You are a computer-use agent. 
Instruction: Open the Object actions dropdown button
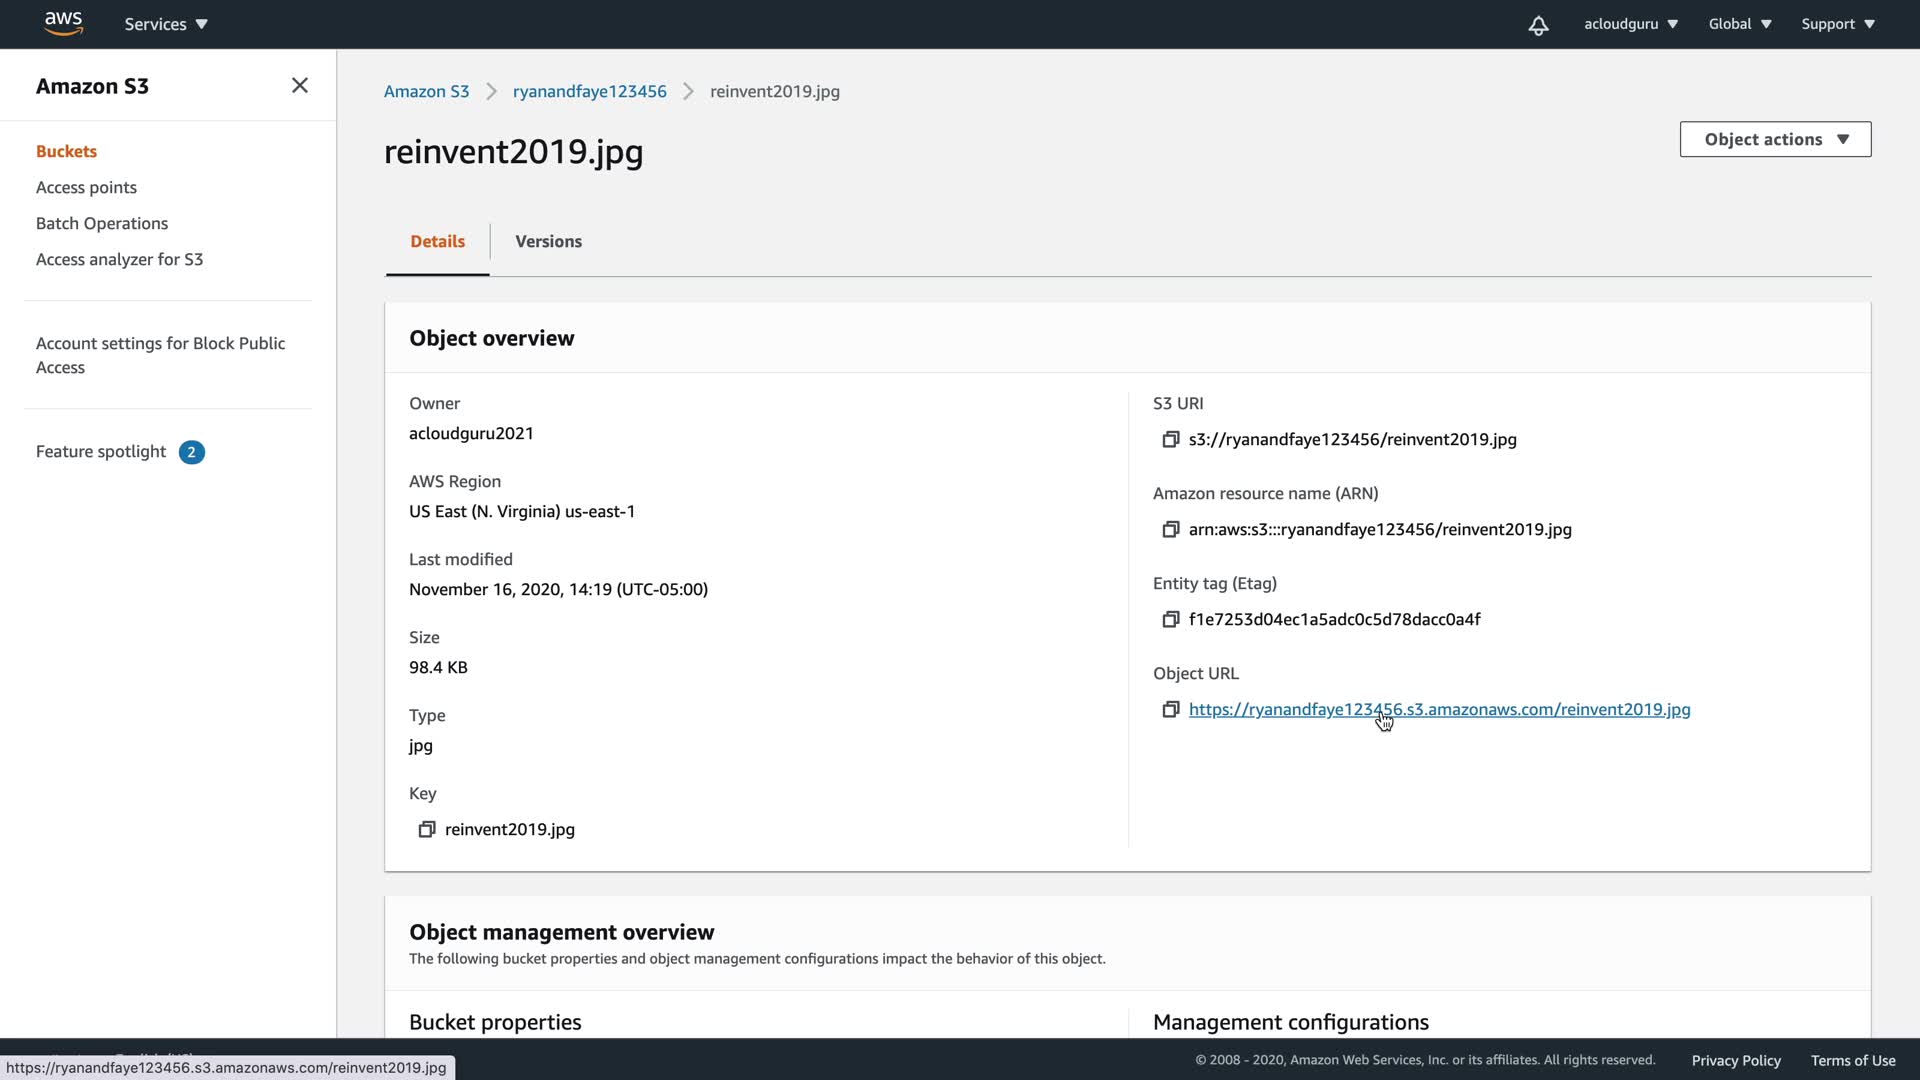[1775, 140]
